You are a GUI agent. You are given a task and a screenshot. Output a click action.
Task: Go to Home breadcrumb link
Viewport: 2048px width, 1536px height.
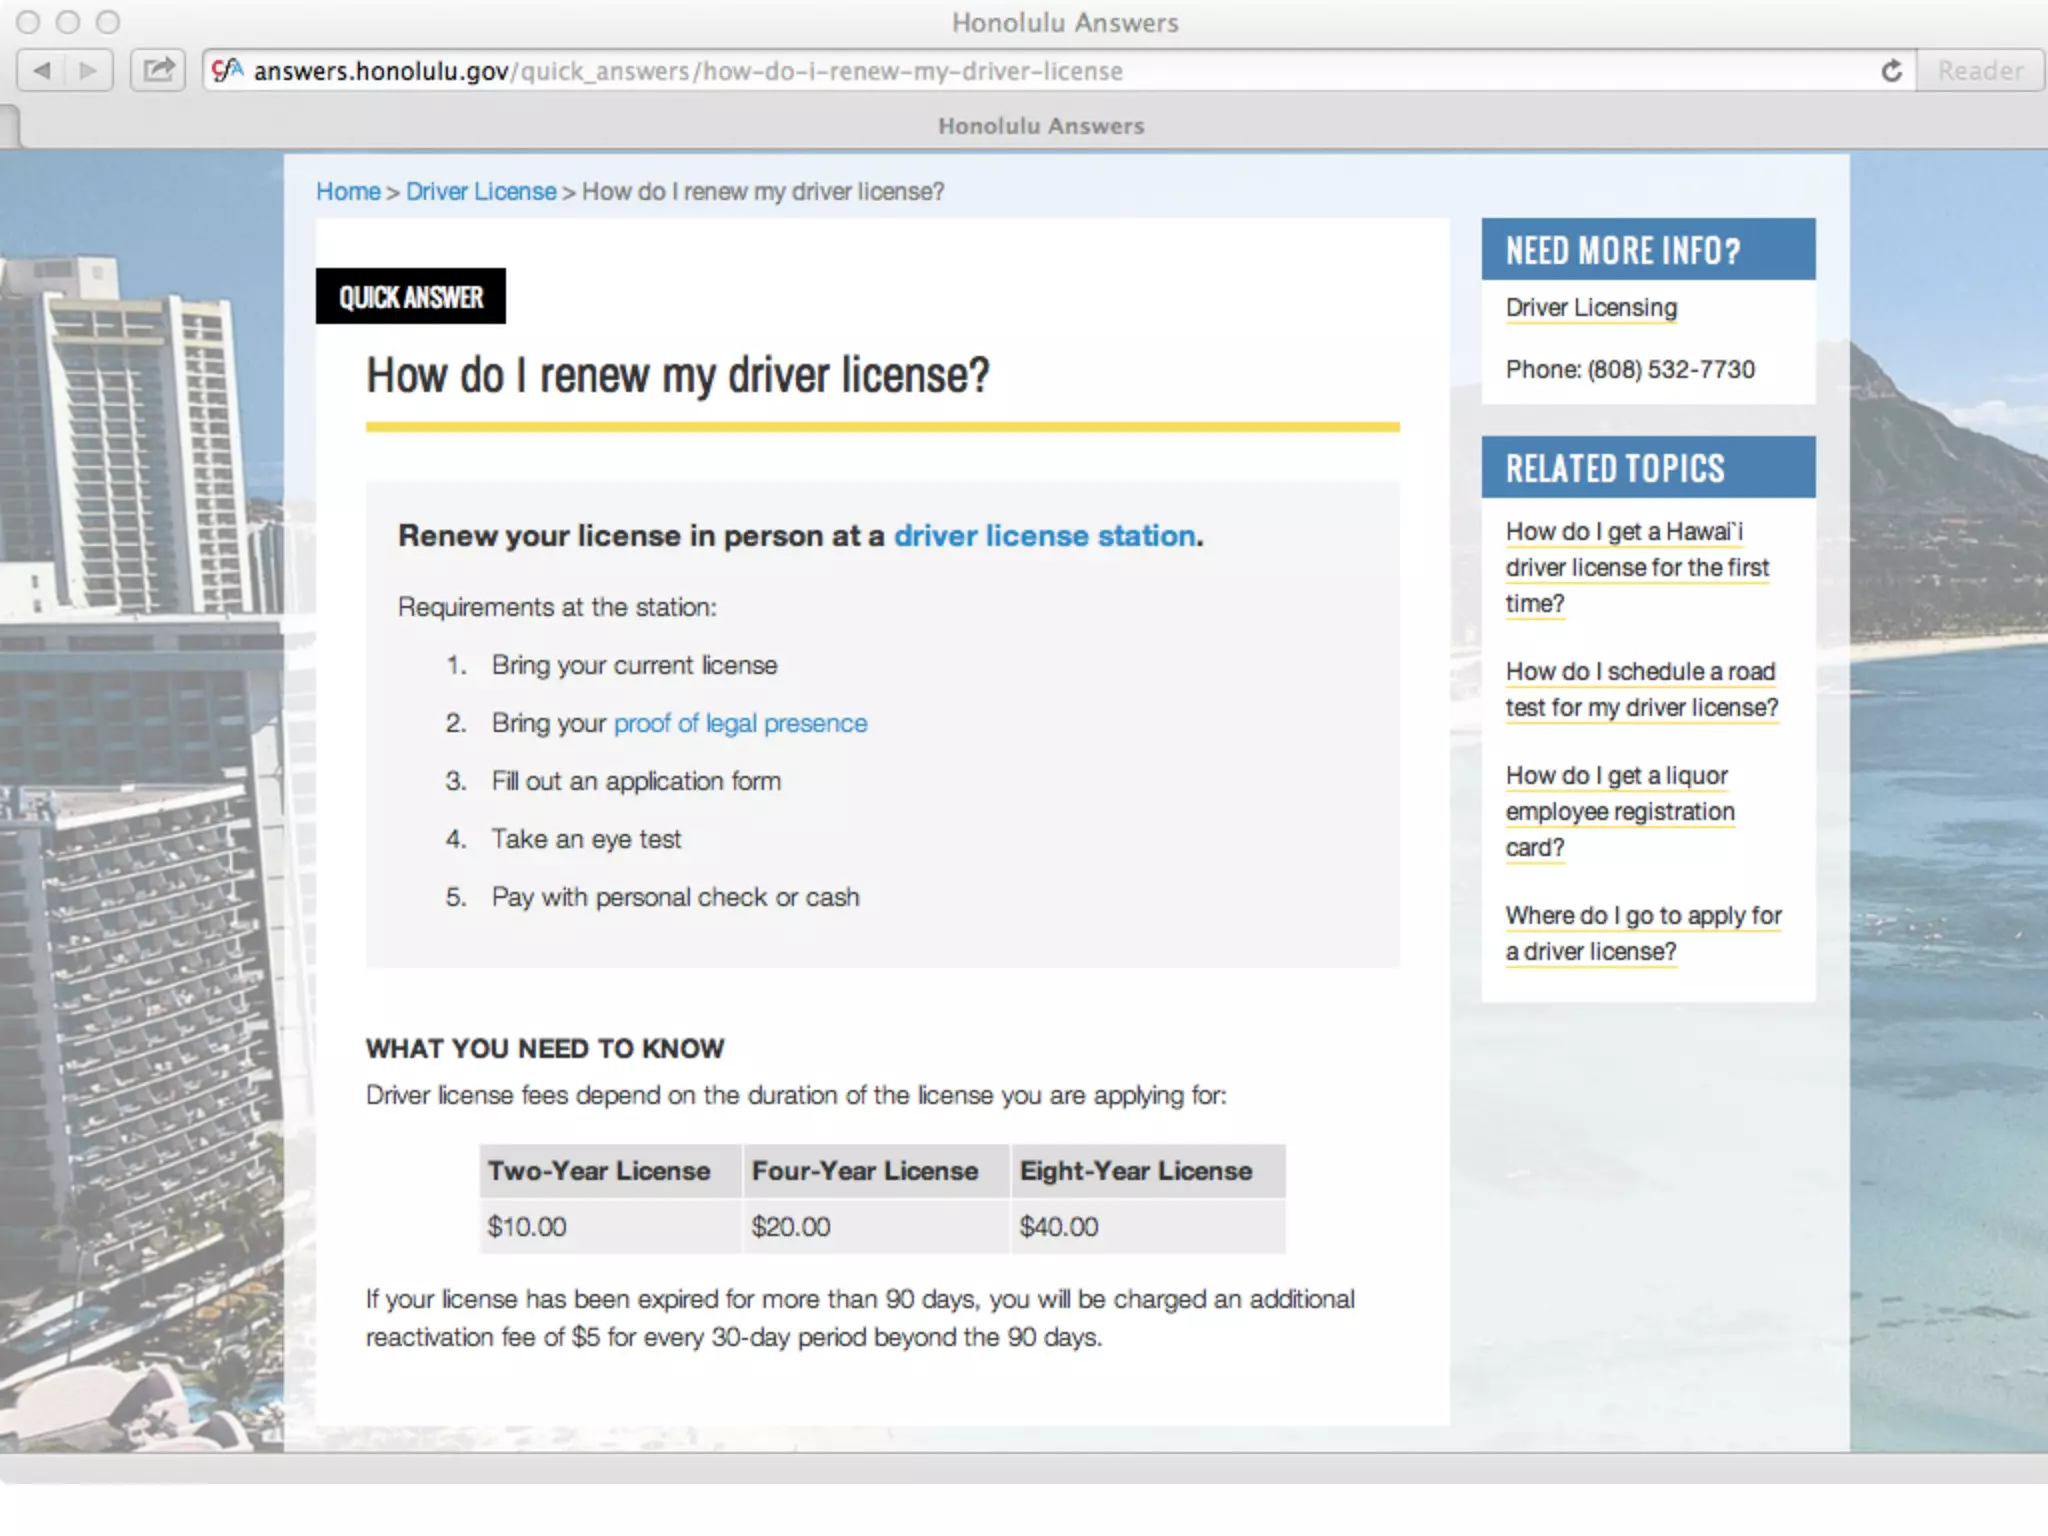pos(348,191)
